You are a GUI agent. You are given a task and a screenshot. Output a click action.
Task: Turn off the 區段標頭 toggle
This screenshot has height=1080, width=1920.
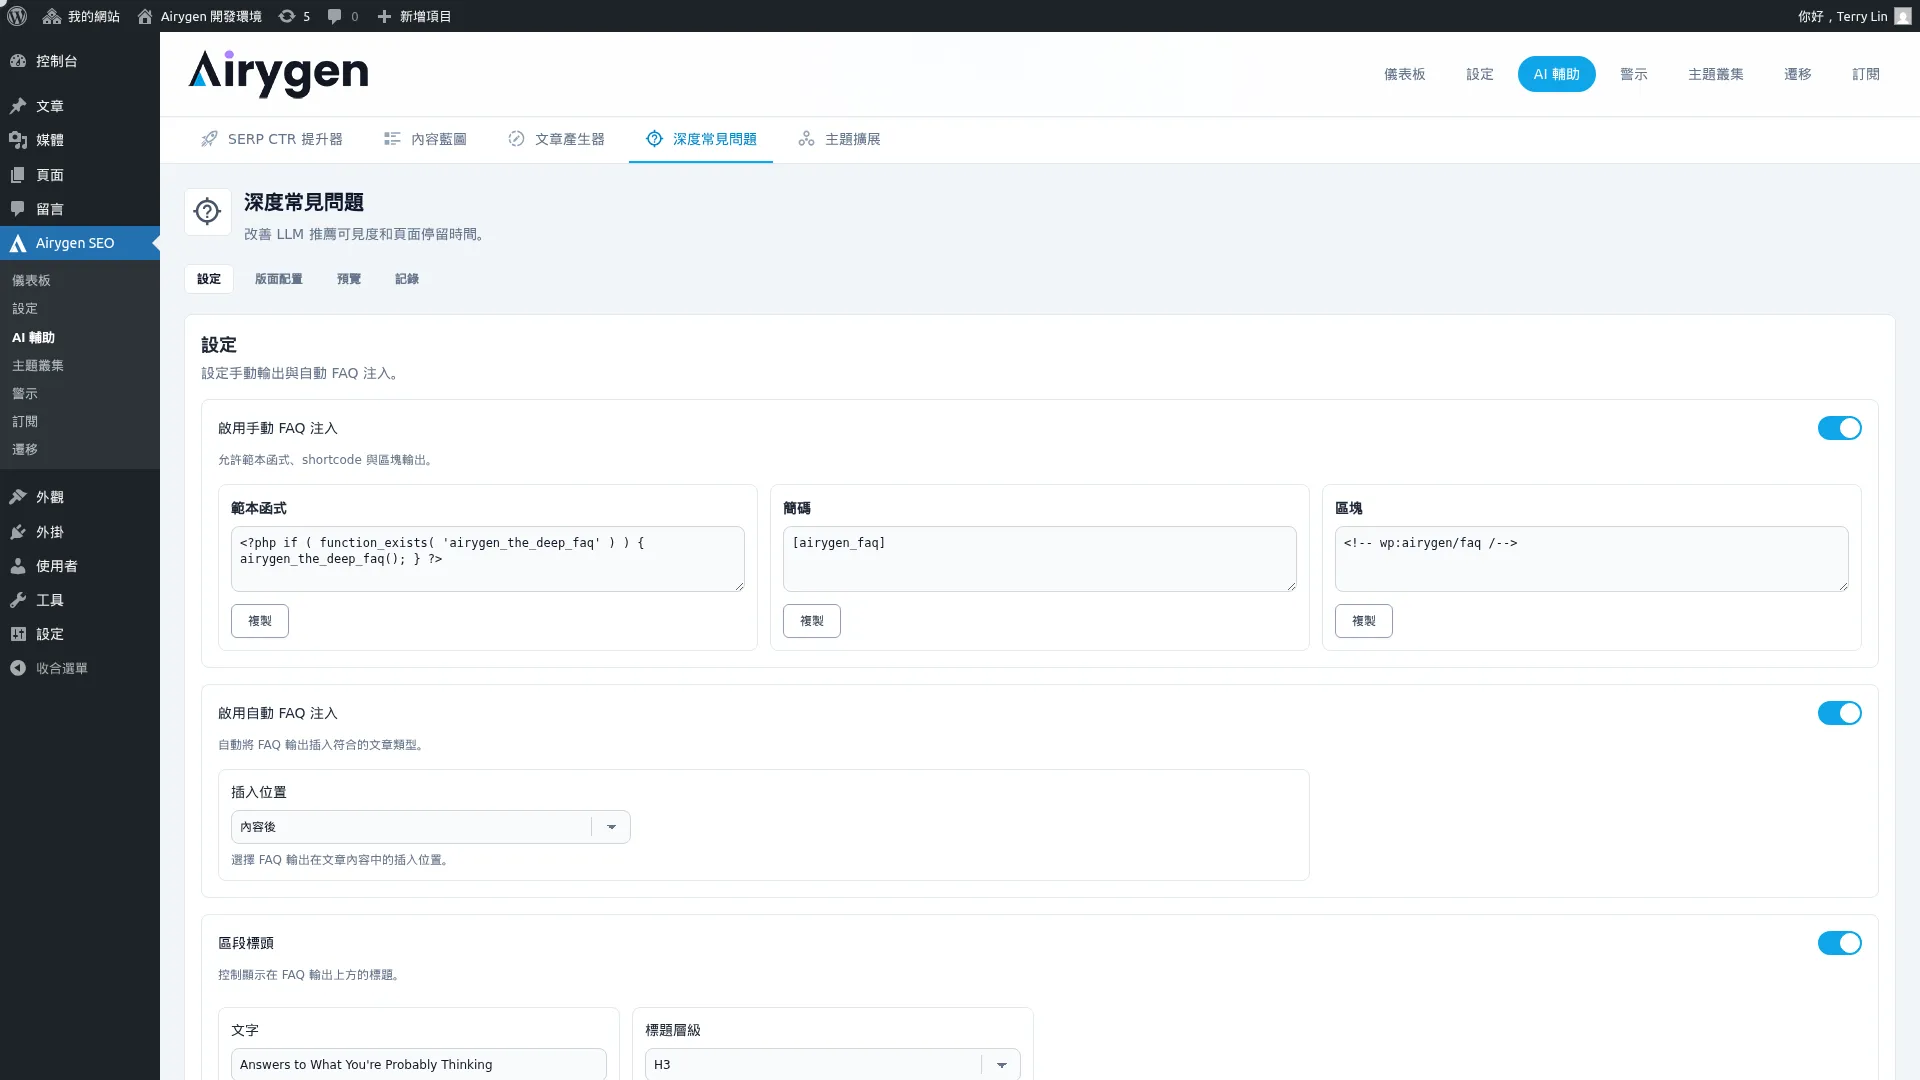[x=1839, y=943]
